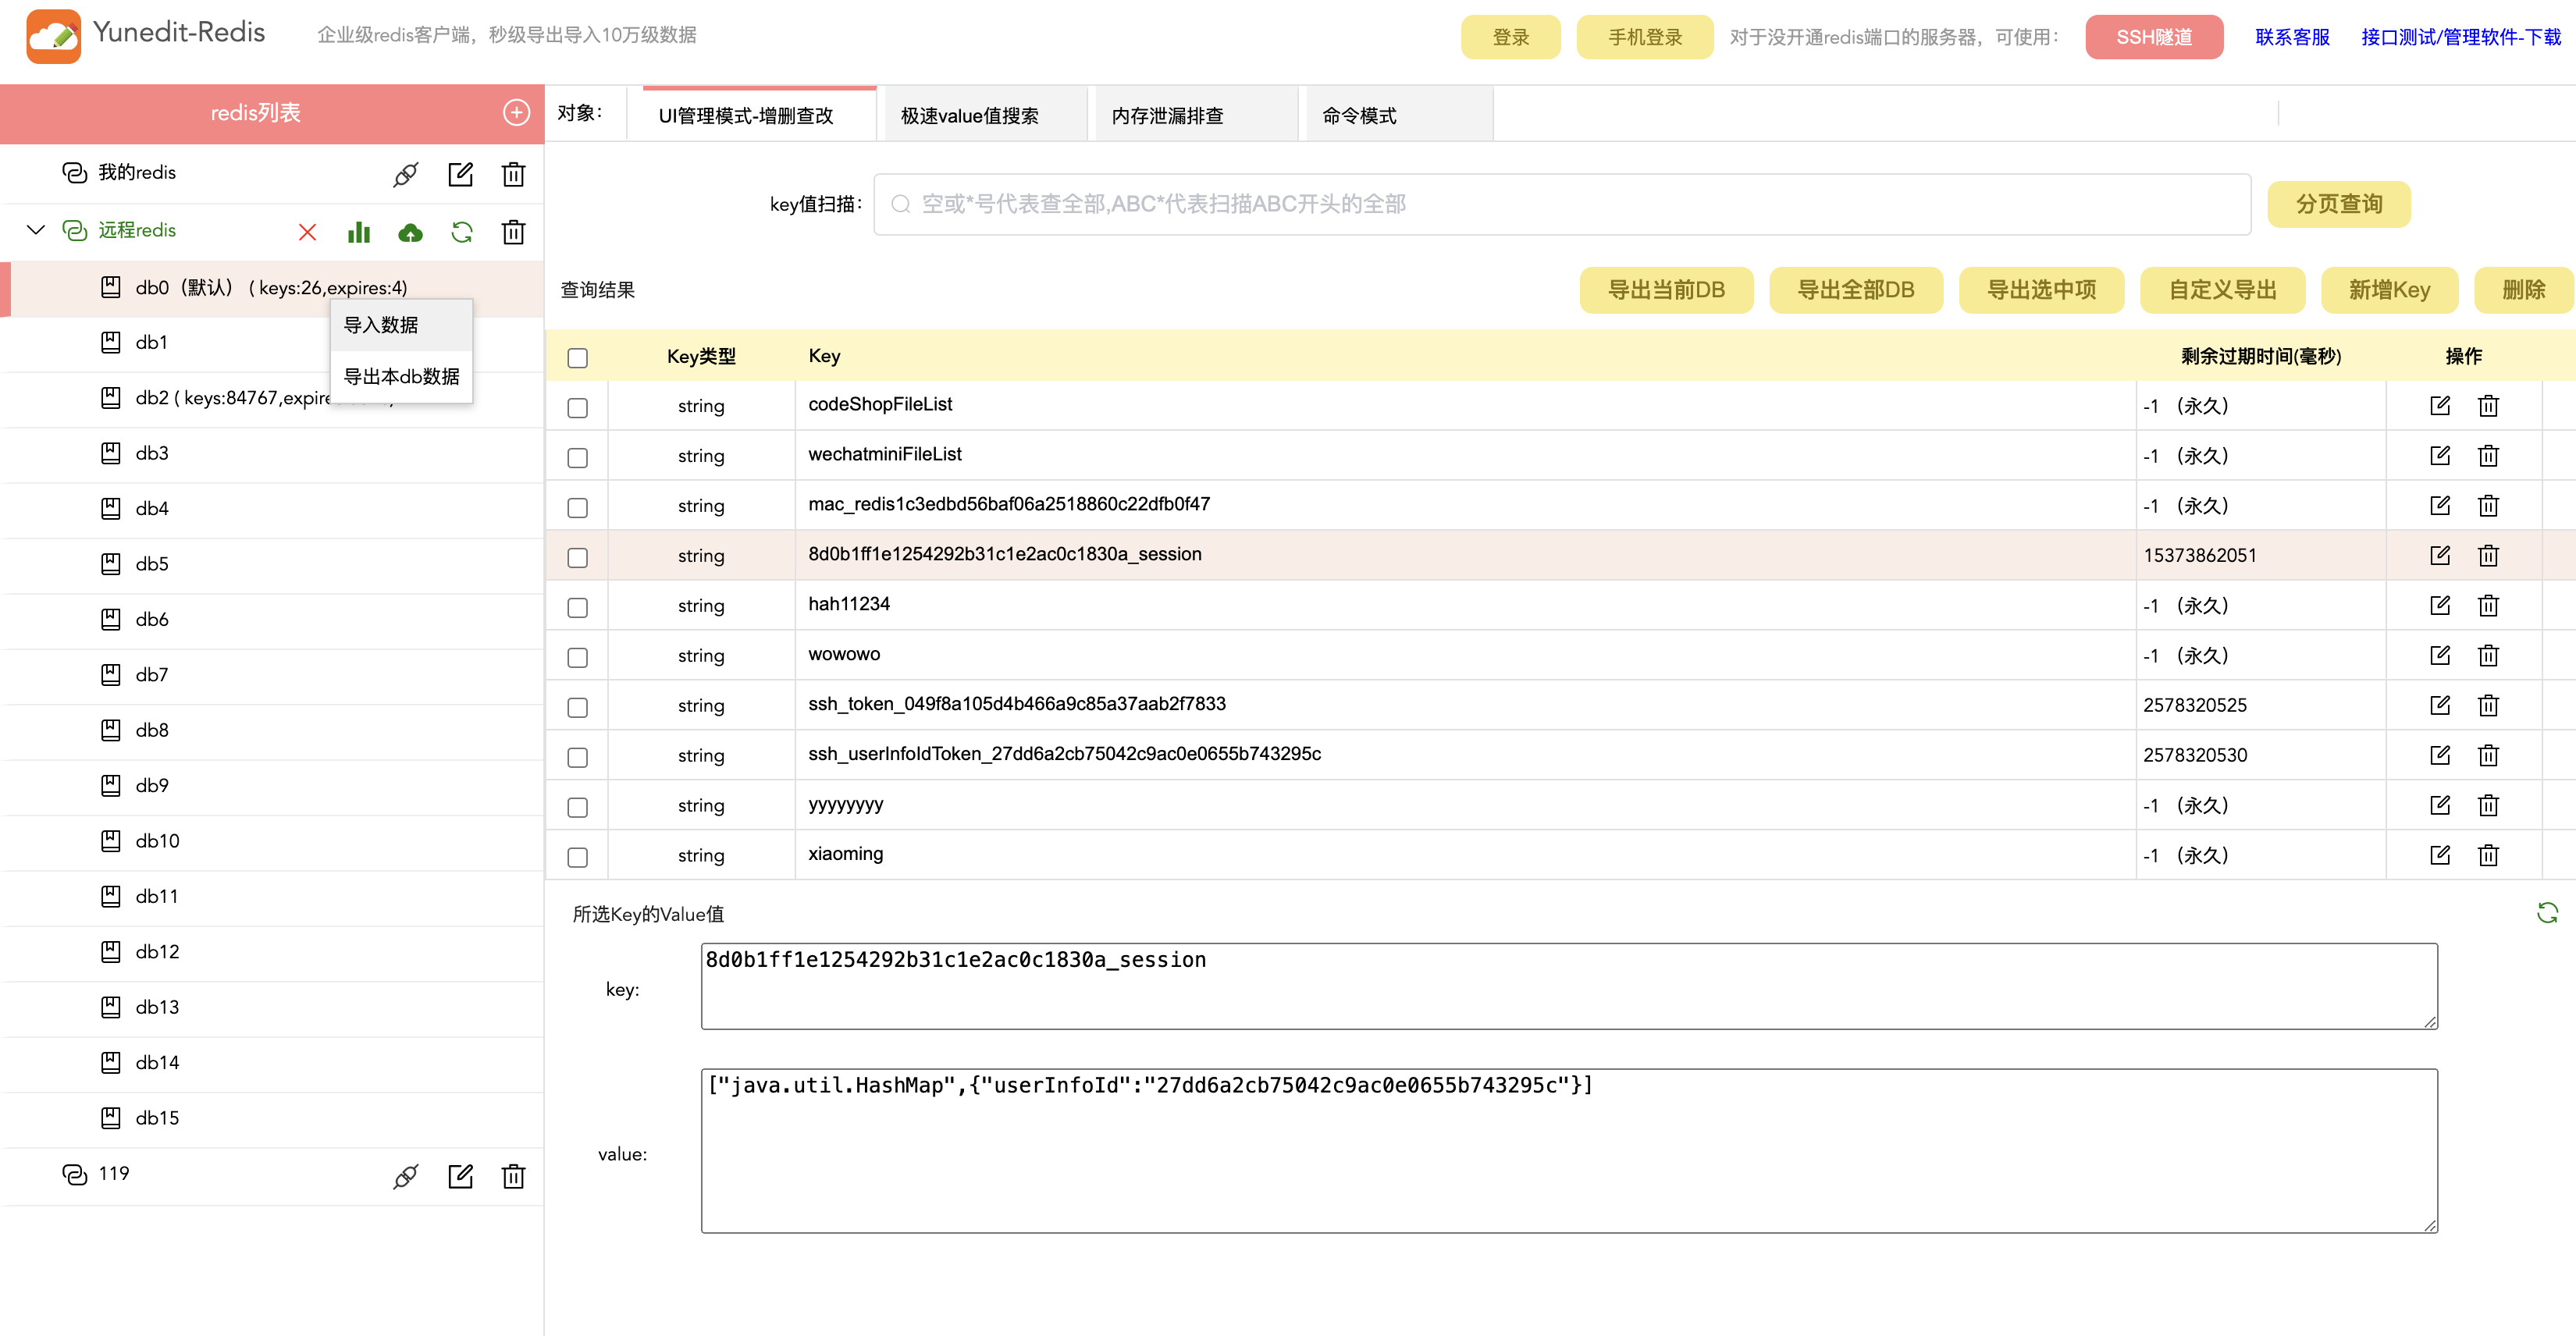This screenshot has width=2576, height=1336.
Task: Choose 导入数据 from the context menu
Action: [x=381, y=325]
